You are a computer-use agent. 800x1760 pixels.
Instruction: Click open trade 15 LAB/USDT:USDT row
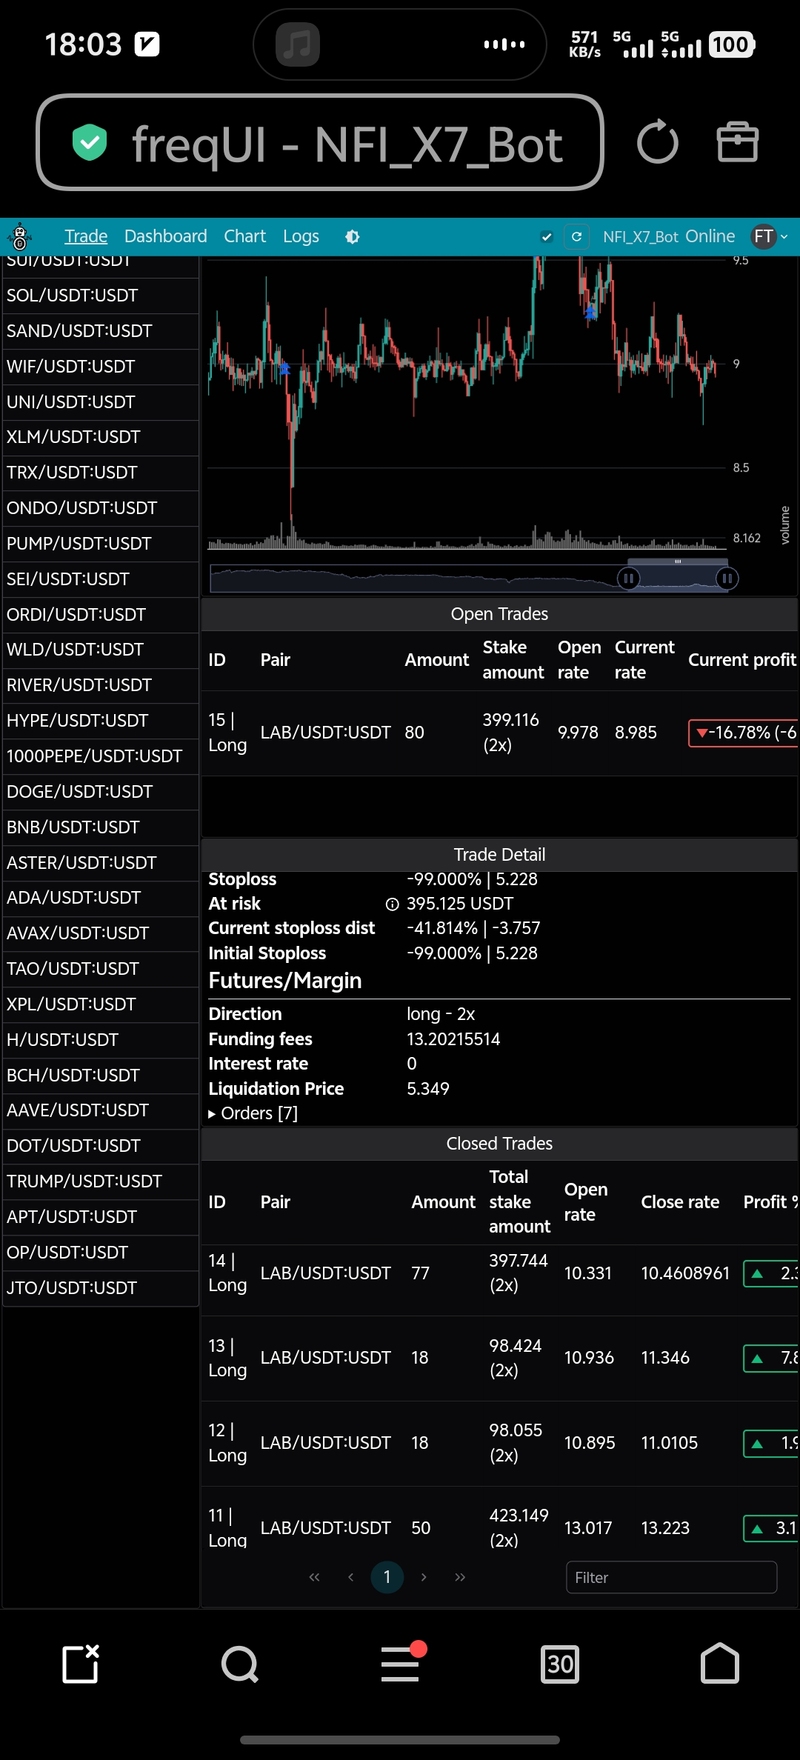click(x=500, y=732)
